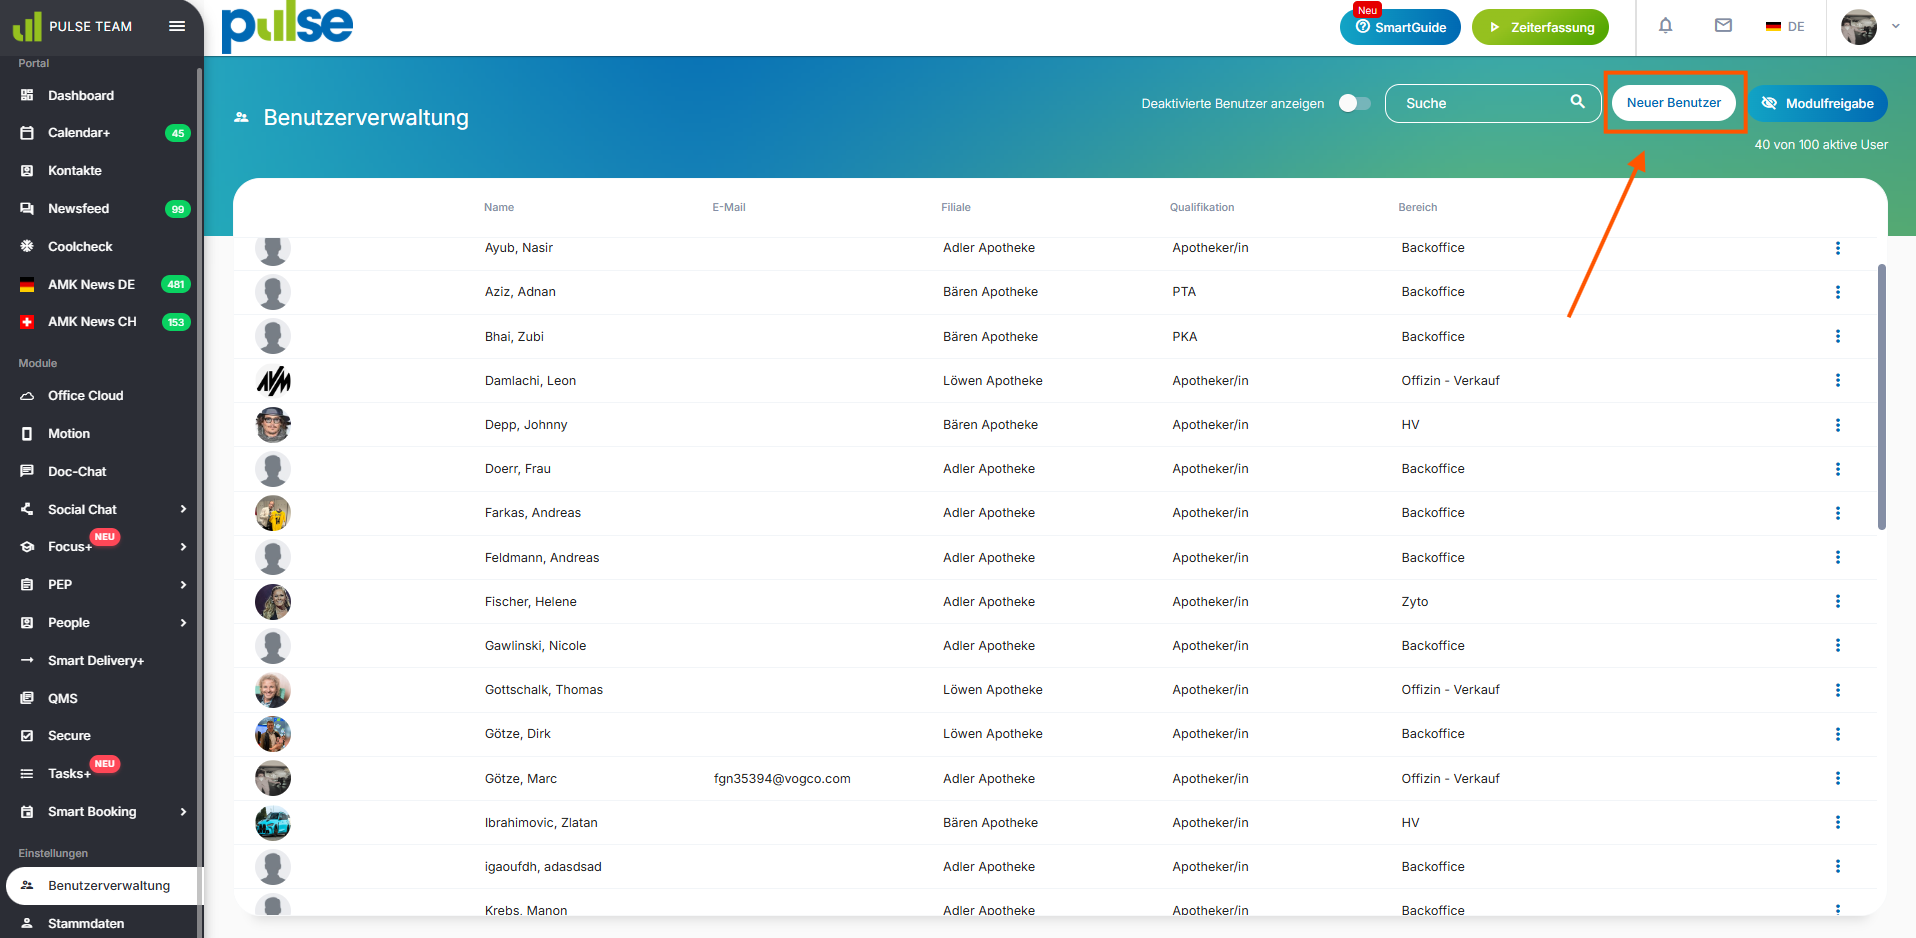Start Zeiterfassung
Viewport: 1916px width, 938px height.
(x=1540, y=27)
